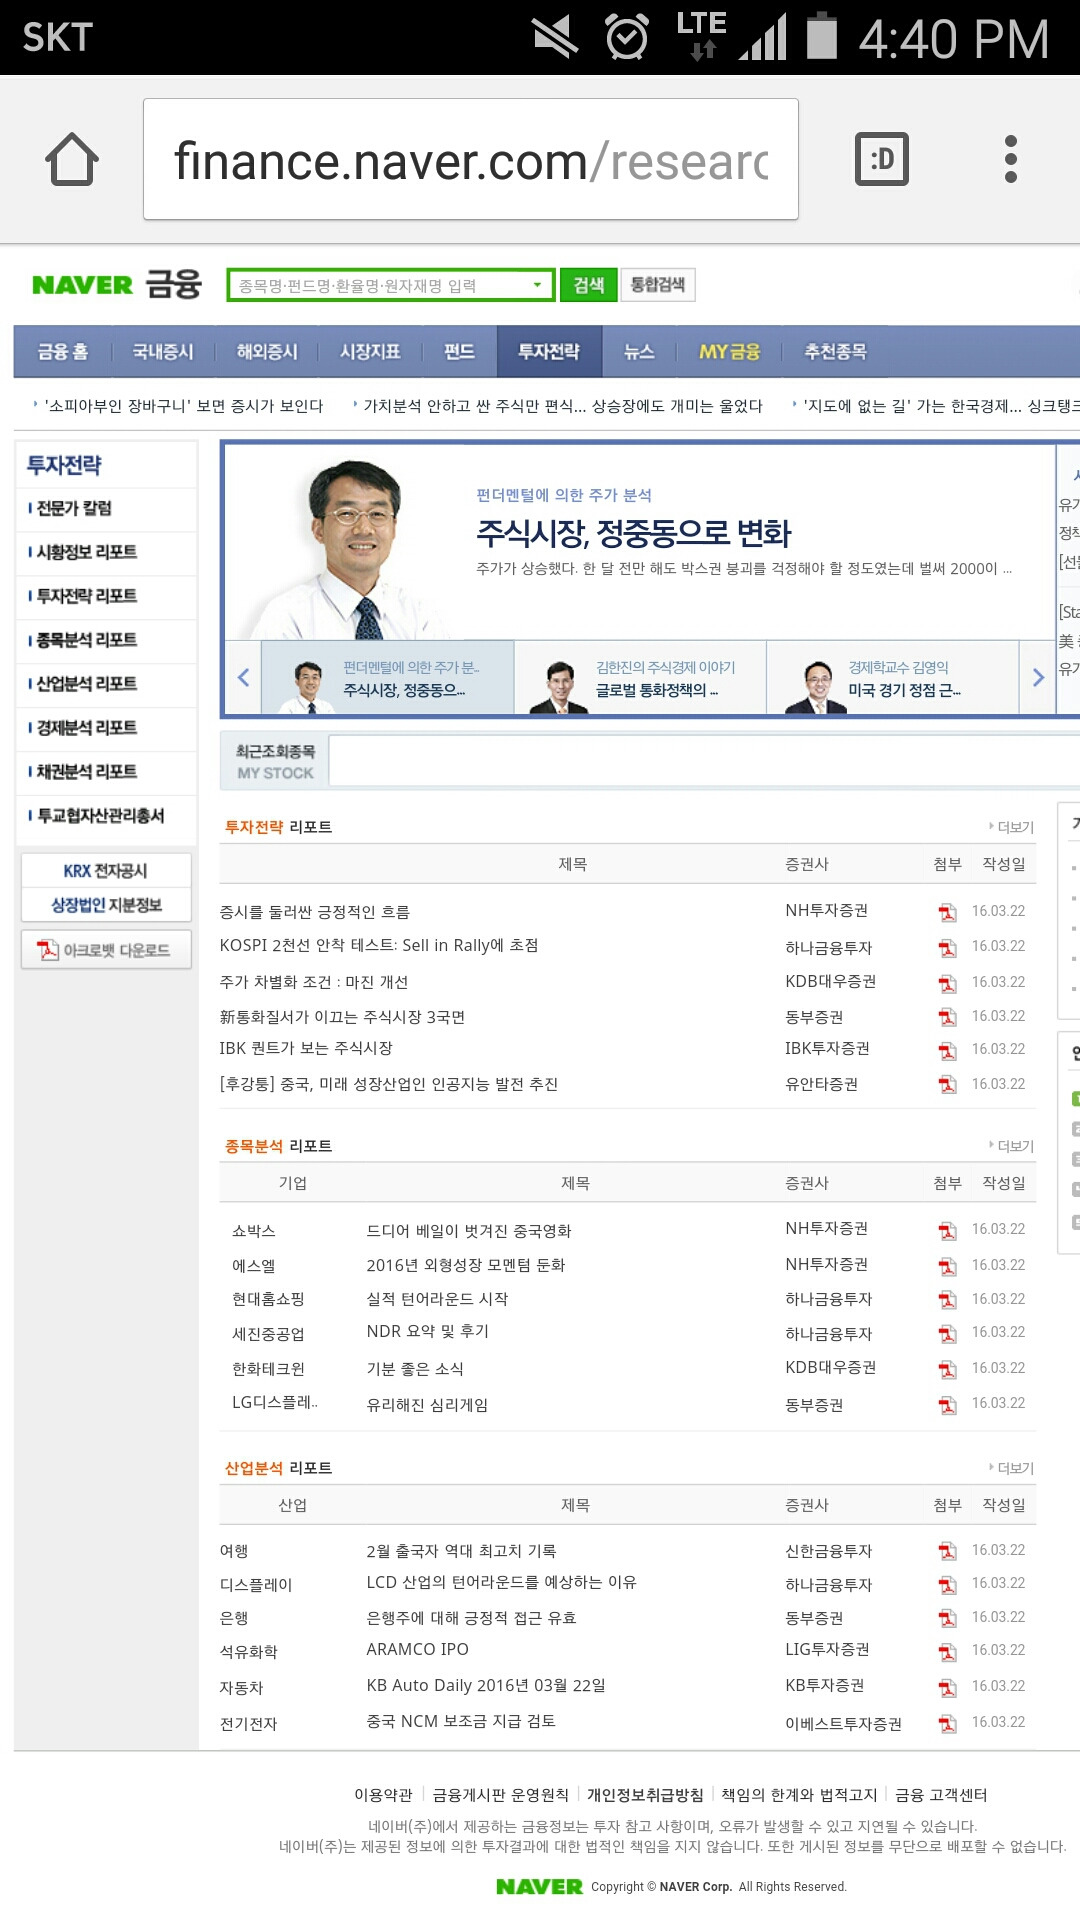
Task: Open the PDF attachment for the 한화테크윈 report
Action: pos(947,1369)
